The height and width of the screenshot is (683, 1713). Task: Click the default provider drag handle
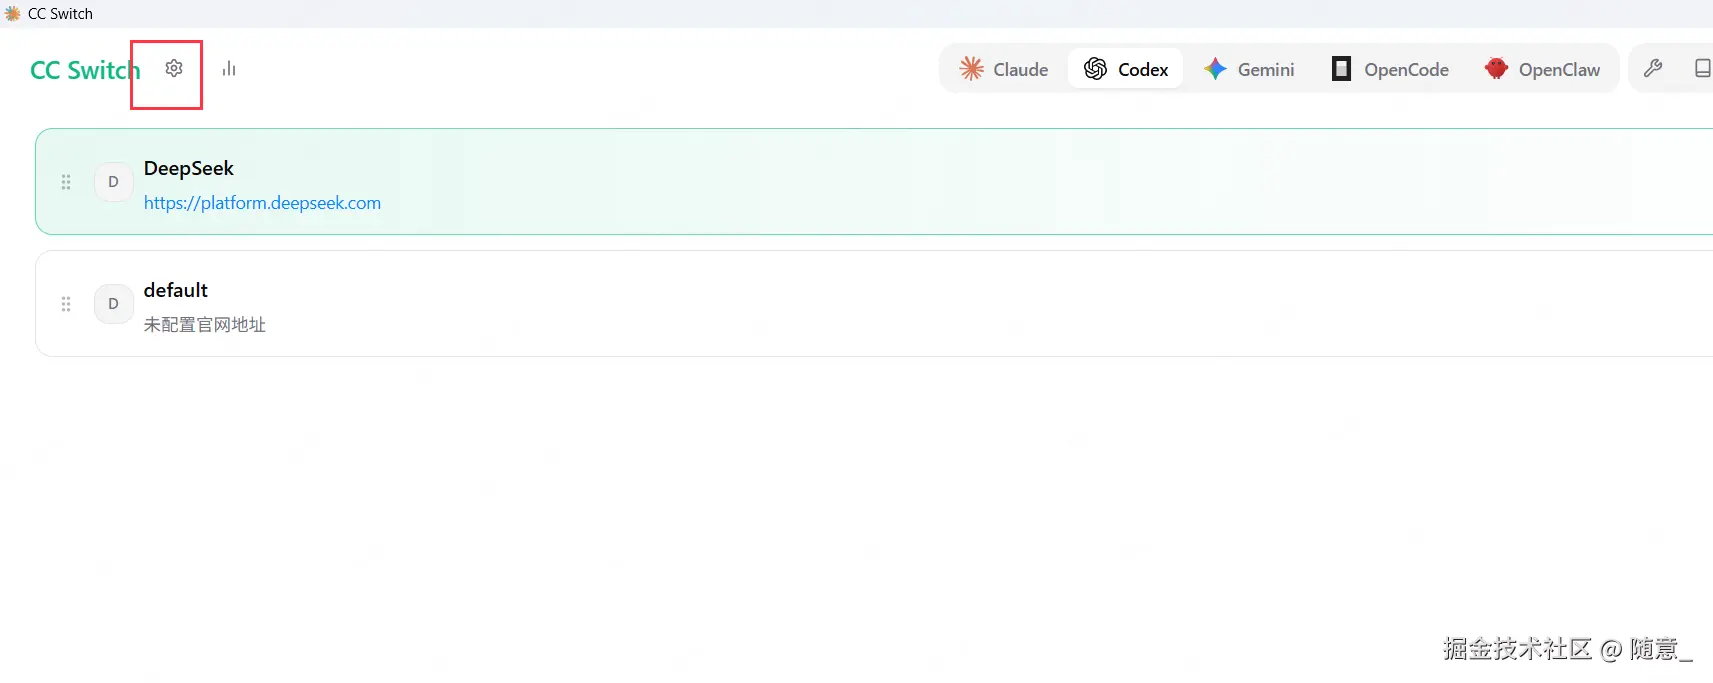coord(66,304)
